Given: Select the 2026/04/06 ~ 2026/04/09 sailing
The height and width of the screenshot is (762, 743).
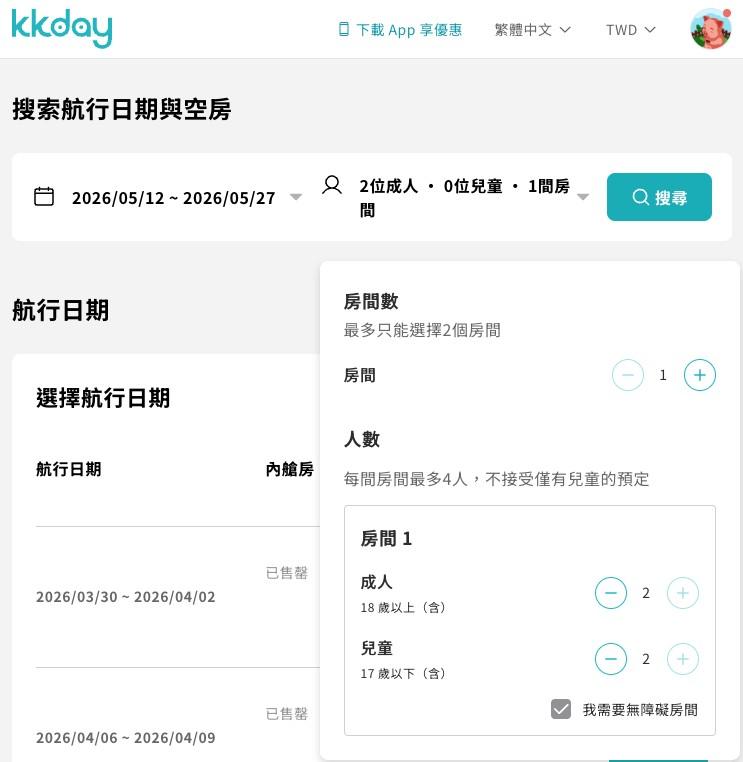Looking at the screenshot, I should tap(126, 738).
